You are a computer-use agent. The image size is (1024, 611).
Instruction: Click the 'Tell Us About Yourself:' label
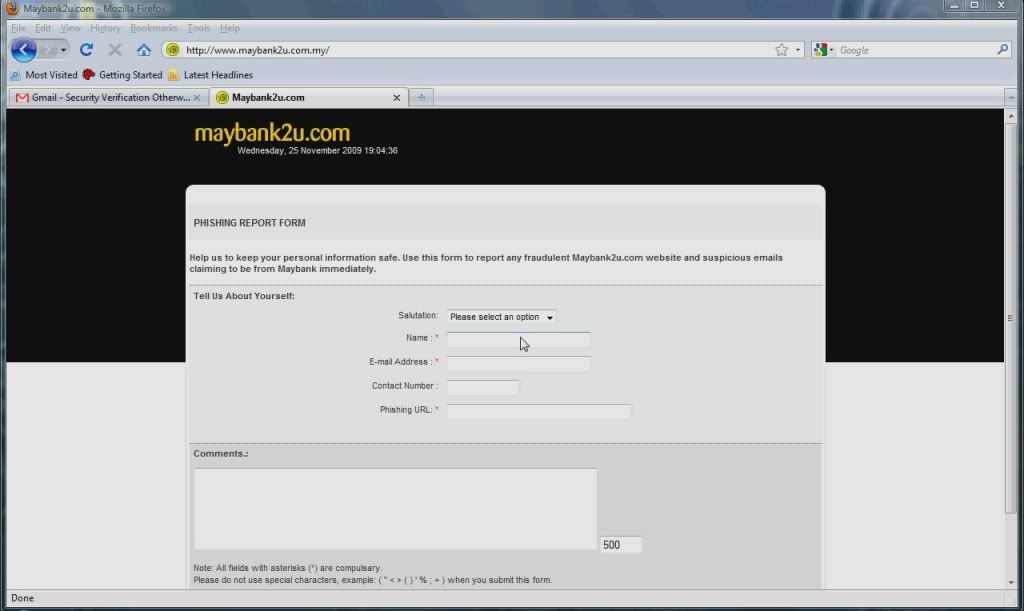tap(244, 296)
